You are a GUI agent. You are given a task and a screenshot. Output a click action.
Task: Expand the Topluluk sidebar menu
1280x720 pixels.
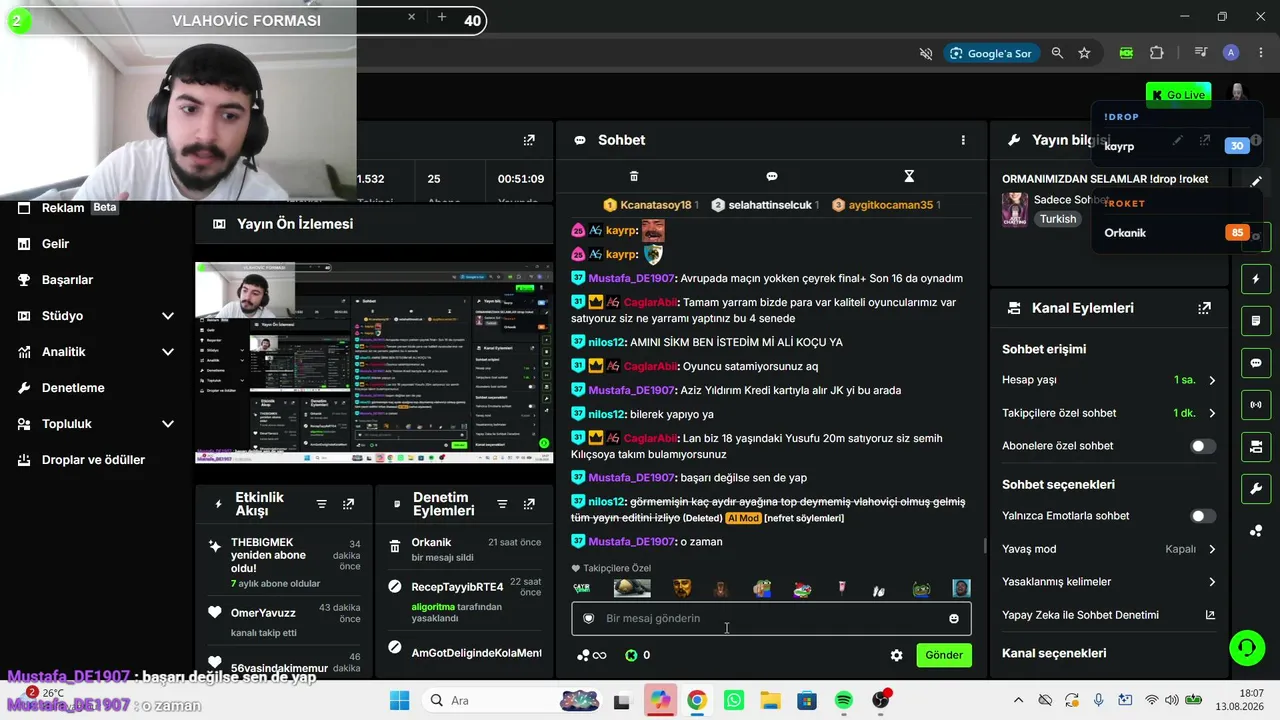coord(168,424)
